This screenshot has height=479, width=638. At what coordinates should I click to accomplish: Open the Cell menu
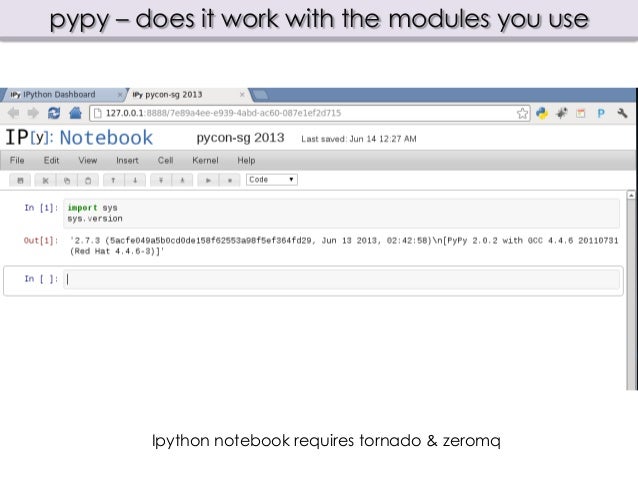click(166, 160)
